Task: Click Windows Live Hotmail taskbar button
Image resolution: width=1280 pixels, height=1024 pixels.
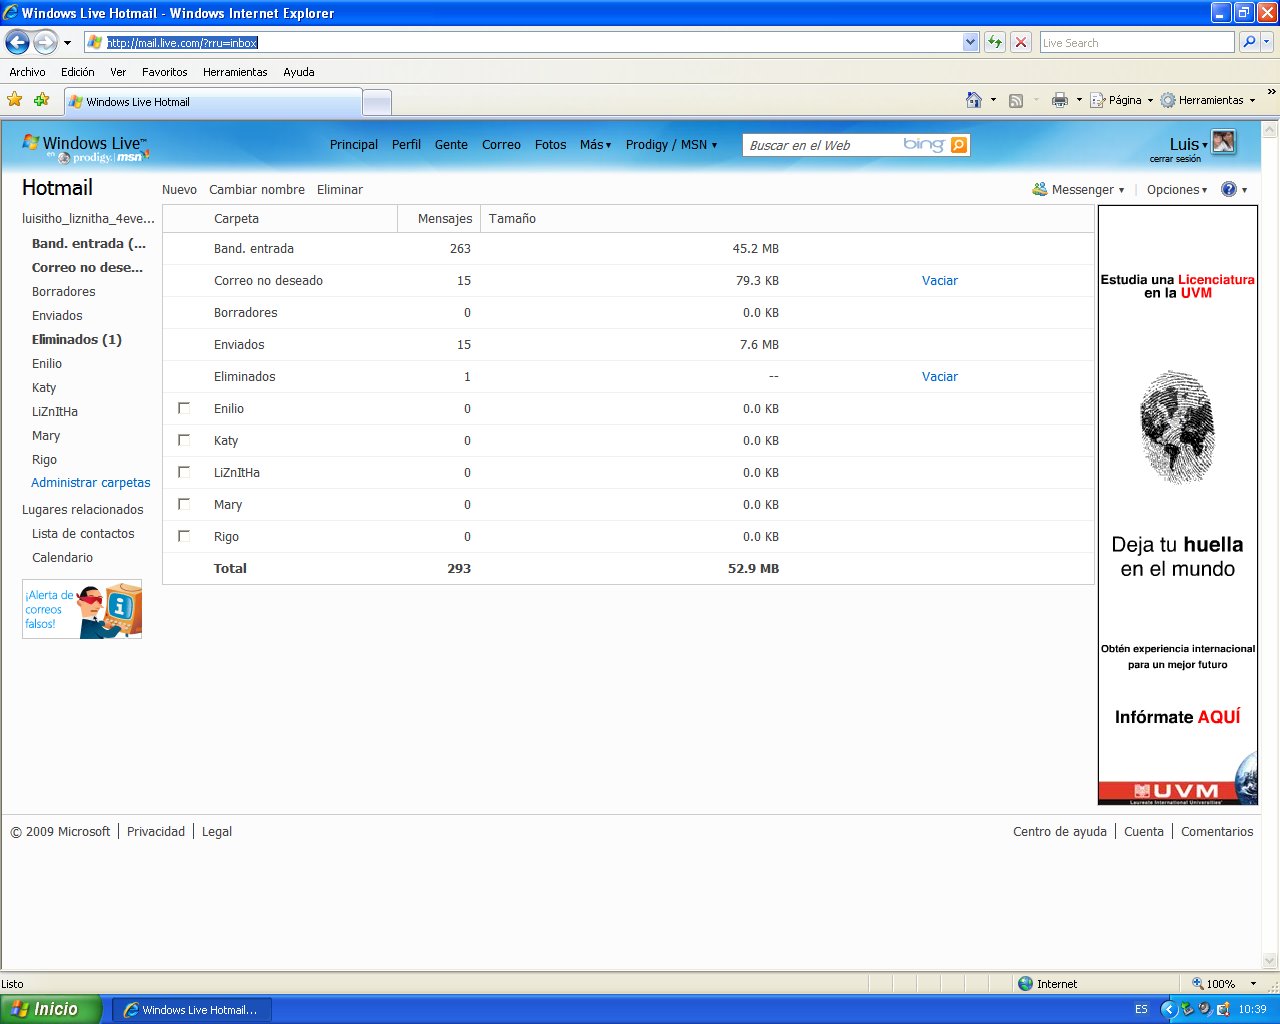Action: pyautogui.click(x=191, y=1010)
